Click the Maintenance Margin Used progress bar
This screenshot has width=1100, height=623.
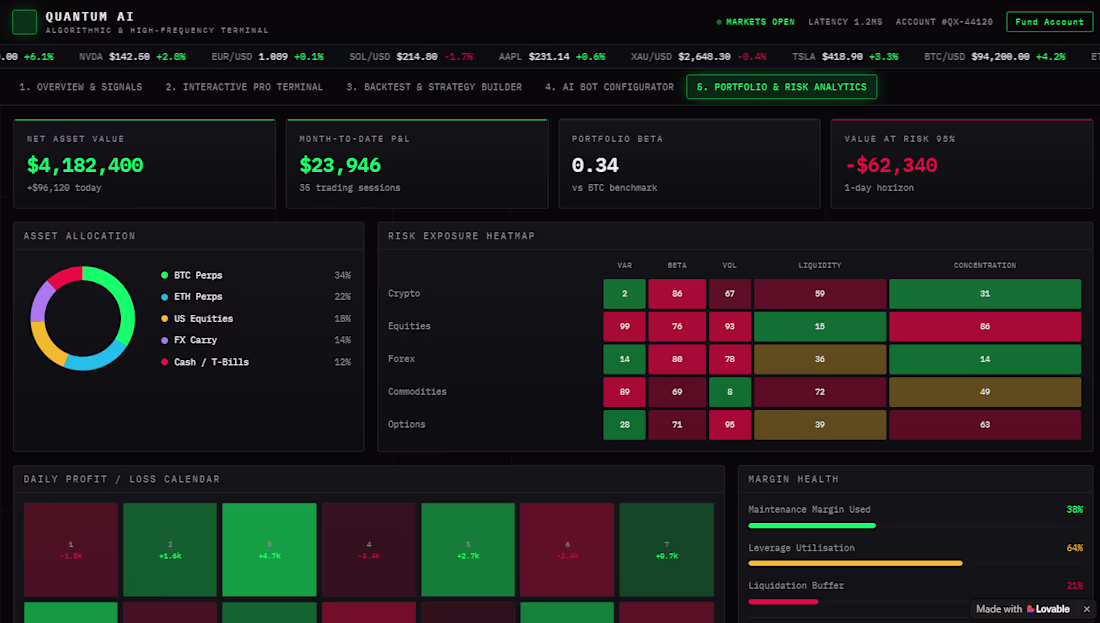915,525
